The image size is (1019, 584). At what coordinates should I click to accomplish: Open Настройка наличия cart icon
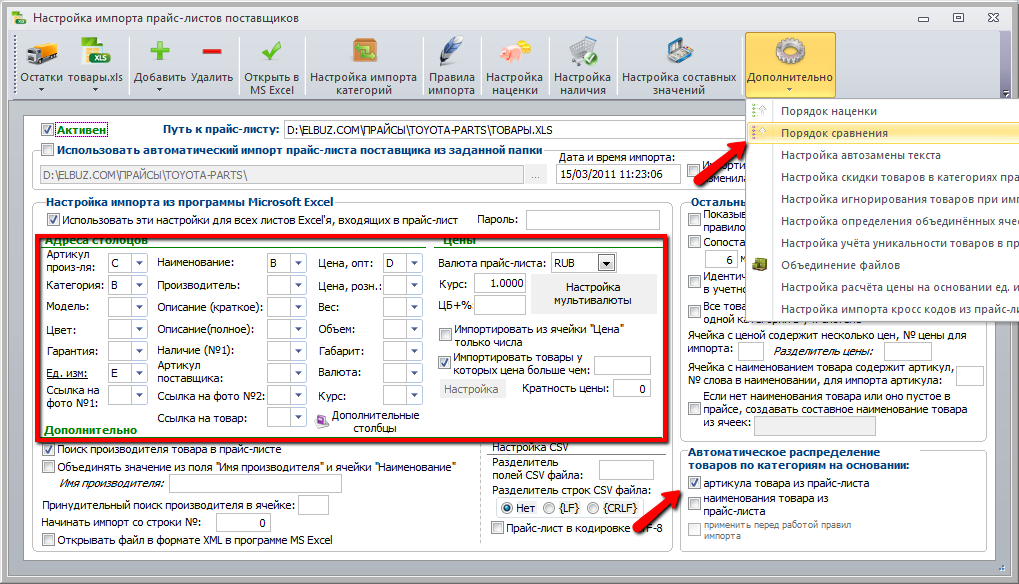tap(583, 51)
